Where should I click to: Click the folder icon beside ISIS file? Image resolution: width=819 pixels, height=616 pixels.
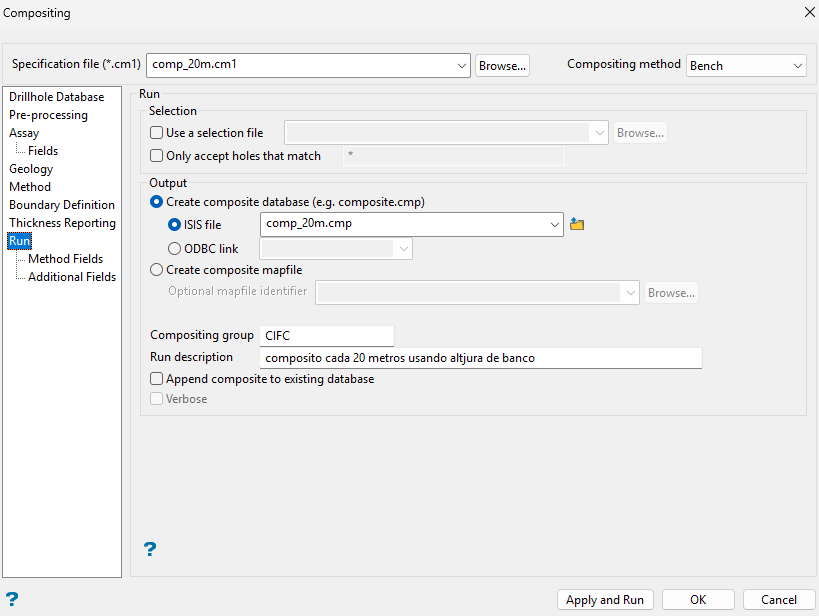pyautogui.click(x=577, y=224)
